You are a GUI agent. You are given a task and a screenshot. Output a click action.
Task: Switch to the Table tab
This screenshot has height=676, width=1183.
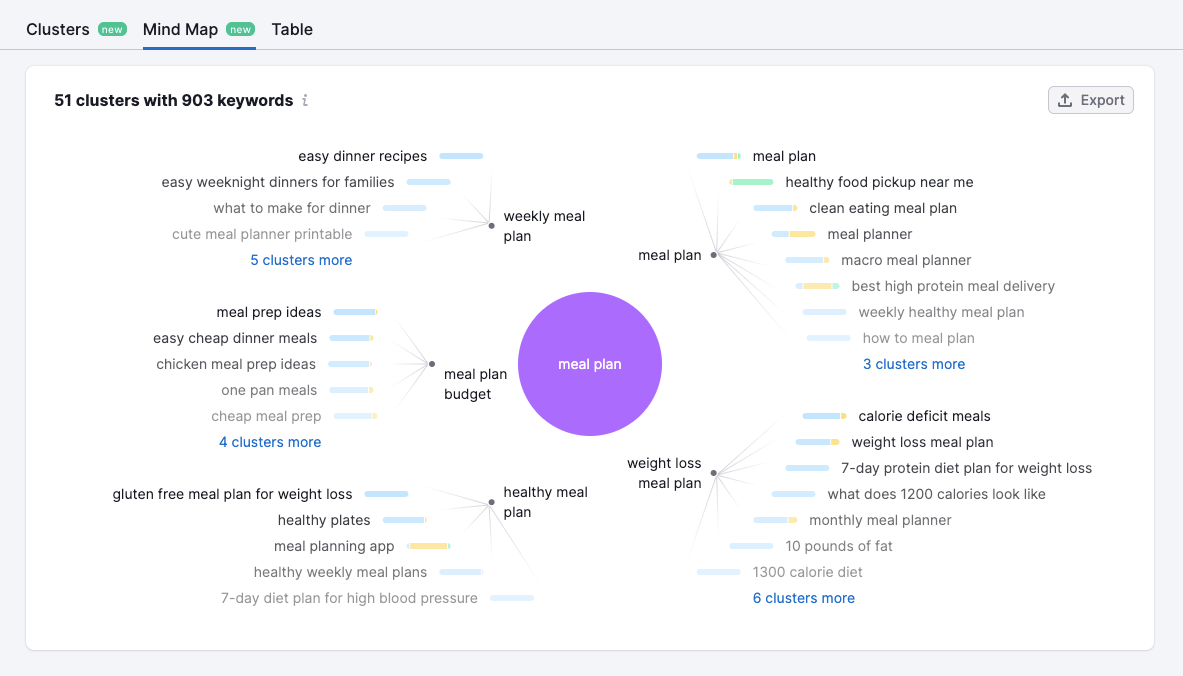[292, 29]
